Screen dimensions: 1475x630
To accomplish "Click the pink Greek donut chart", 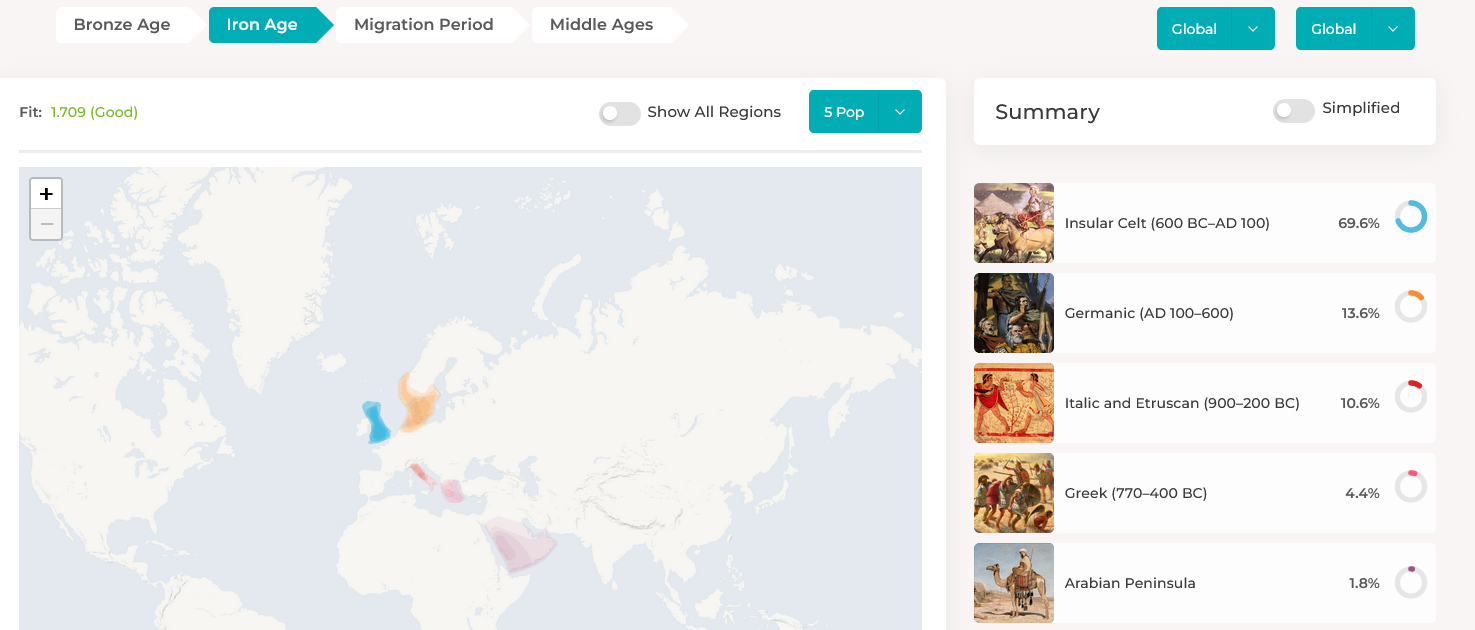I will click(x=1411, y=487).
